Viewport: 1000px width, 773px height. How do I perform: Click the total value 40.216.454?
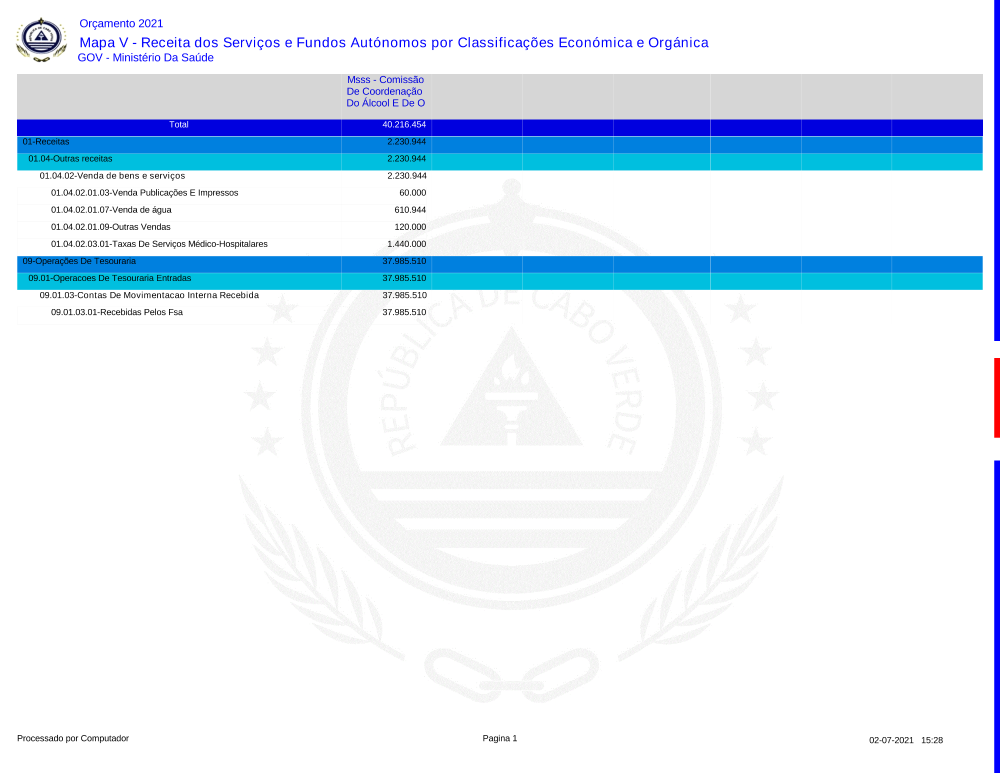pos(404,125)
